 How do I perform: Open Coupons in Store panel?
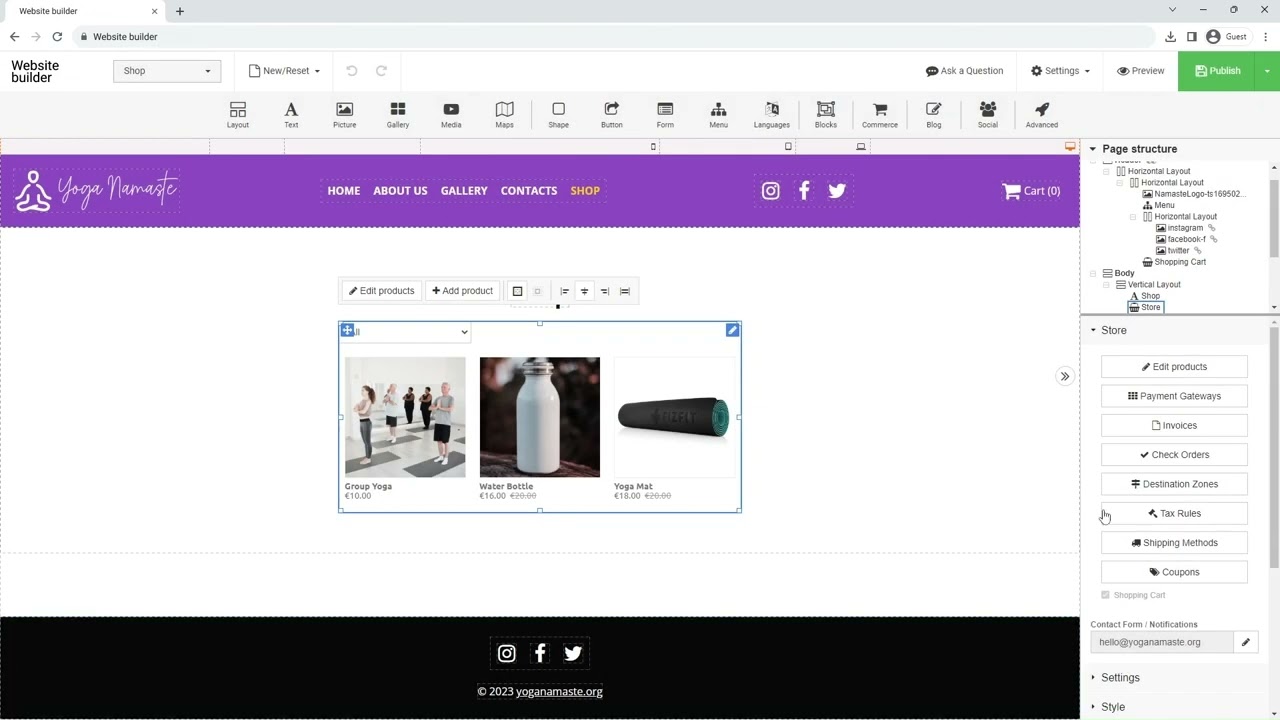tap(1174, 572)
